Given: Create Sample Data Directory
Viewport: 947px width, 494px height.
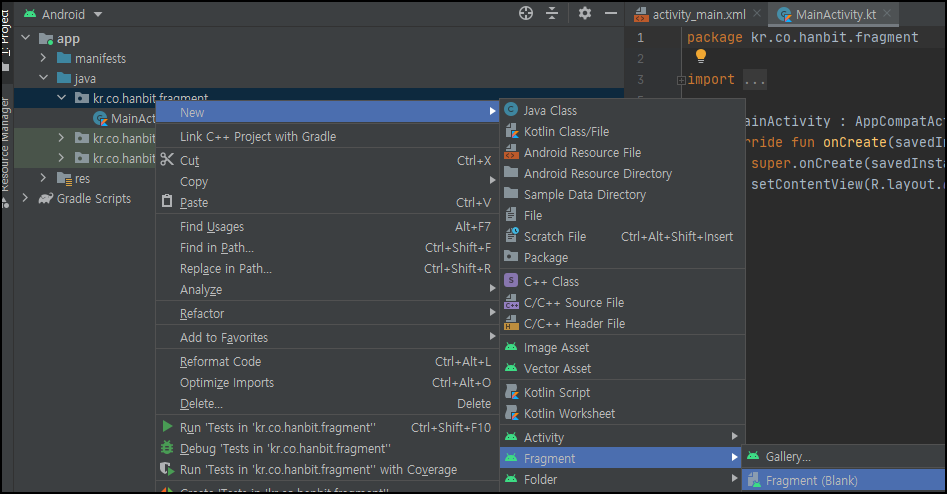Looking at the screenshot, I should pyautogui.click(x=622, y=194).
